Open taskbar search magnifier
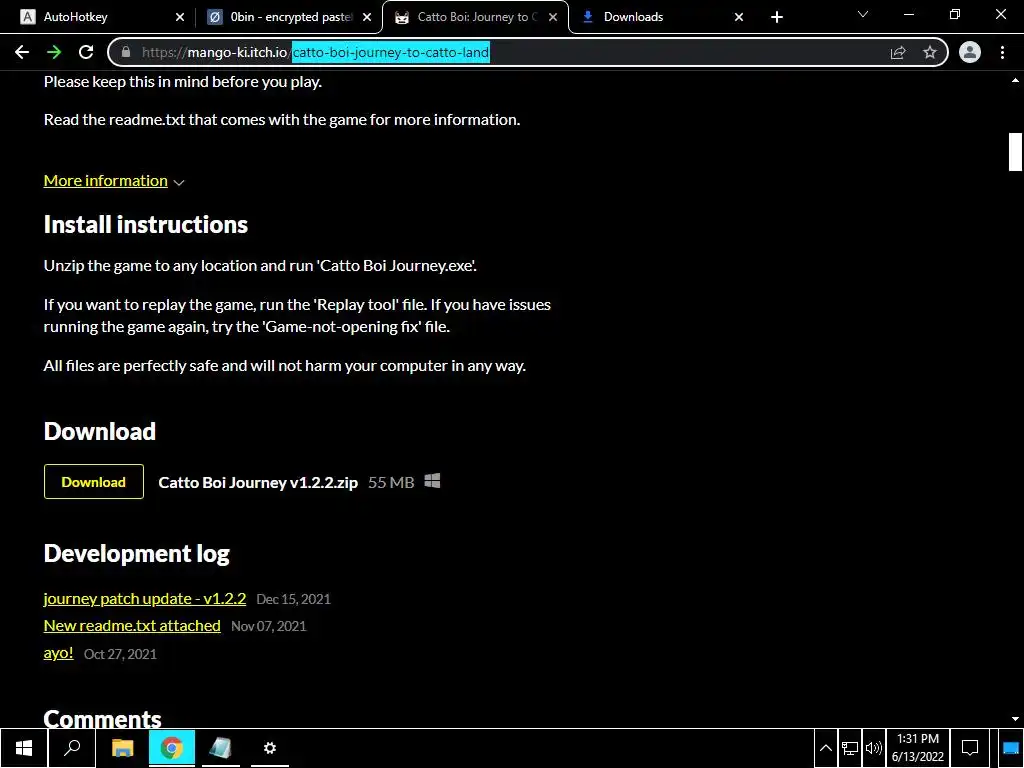Viewport: 1024px width, 768px height. pos(72,748)
